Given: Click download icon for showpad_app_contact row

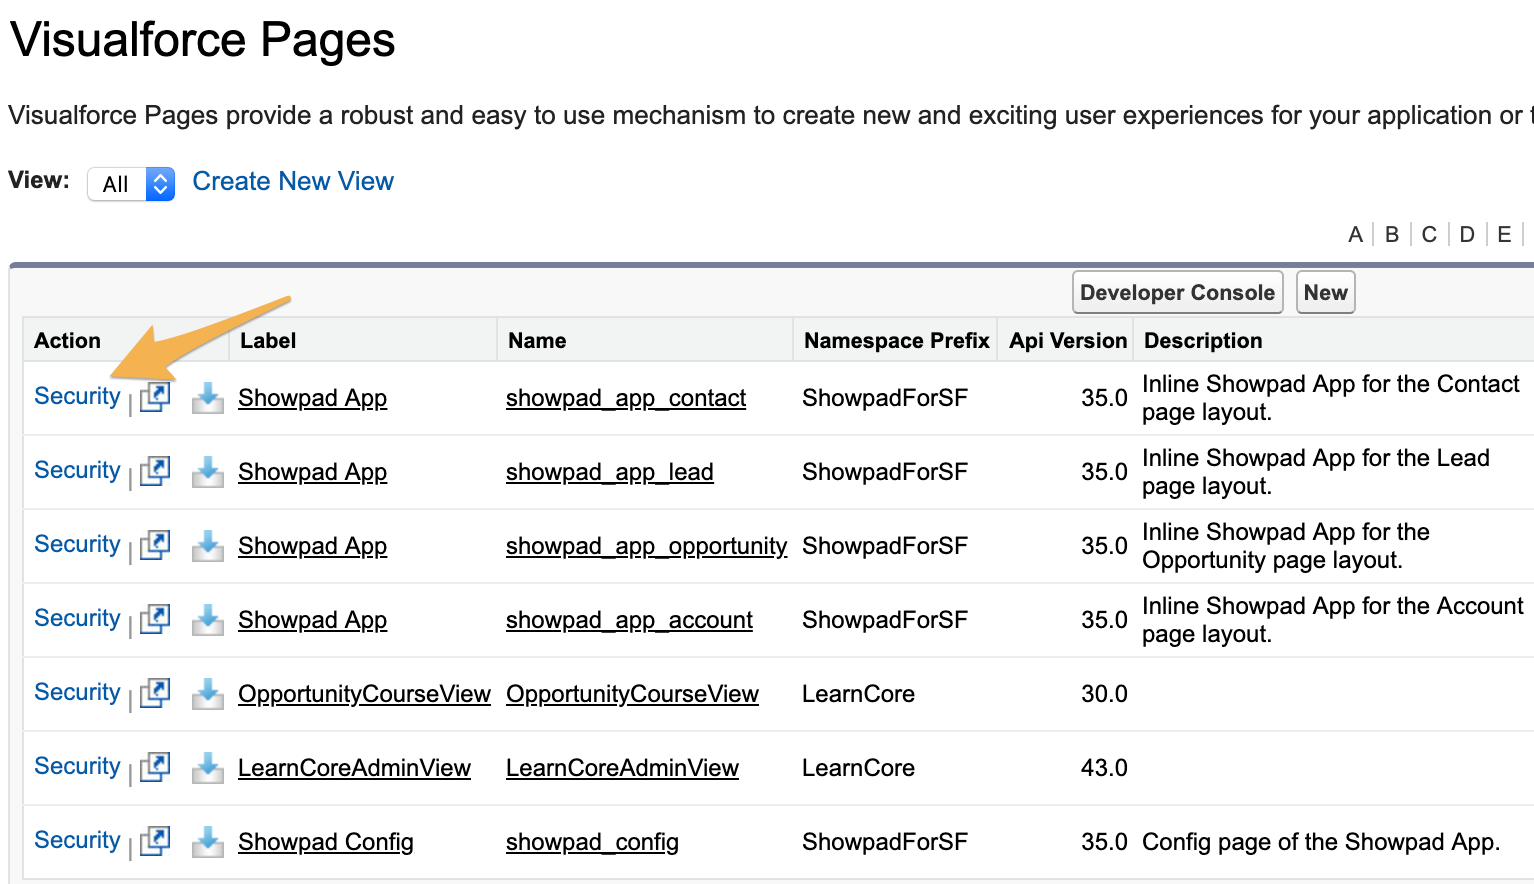Looking at the screenshot, I should (x=208, y=397).
